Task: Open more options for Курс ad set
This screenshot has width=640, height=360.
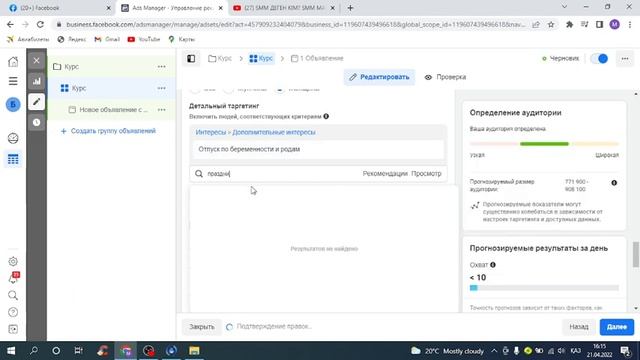Action: coord(162,88)
